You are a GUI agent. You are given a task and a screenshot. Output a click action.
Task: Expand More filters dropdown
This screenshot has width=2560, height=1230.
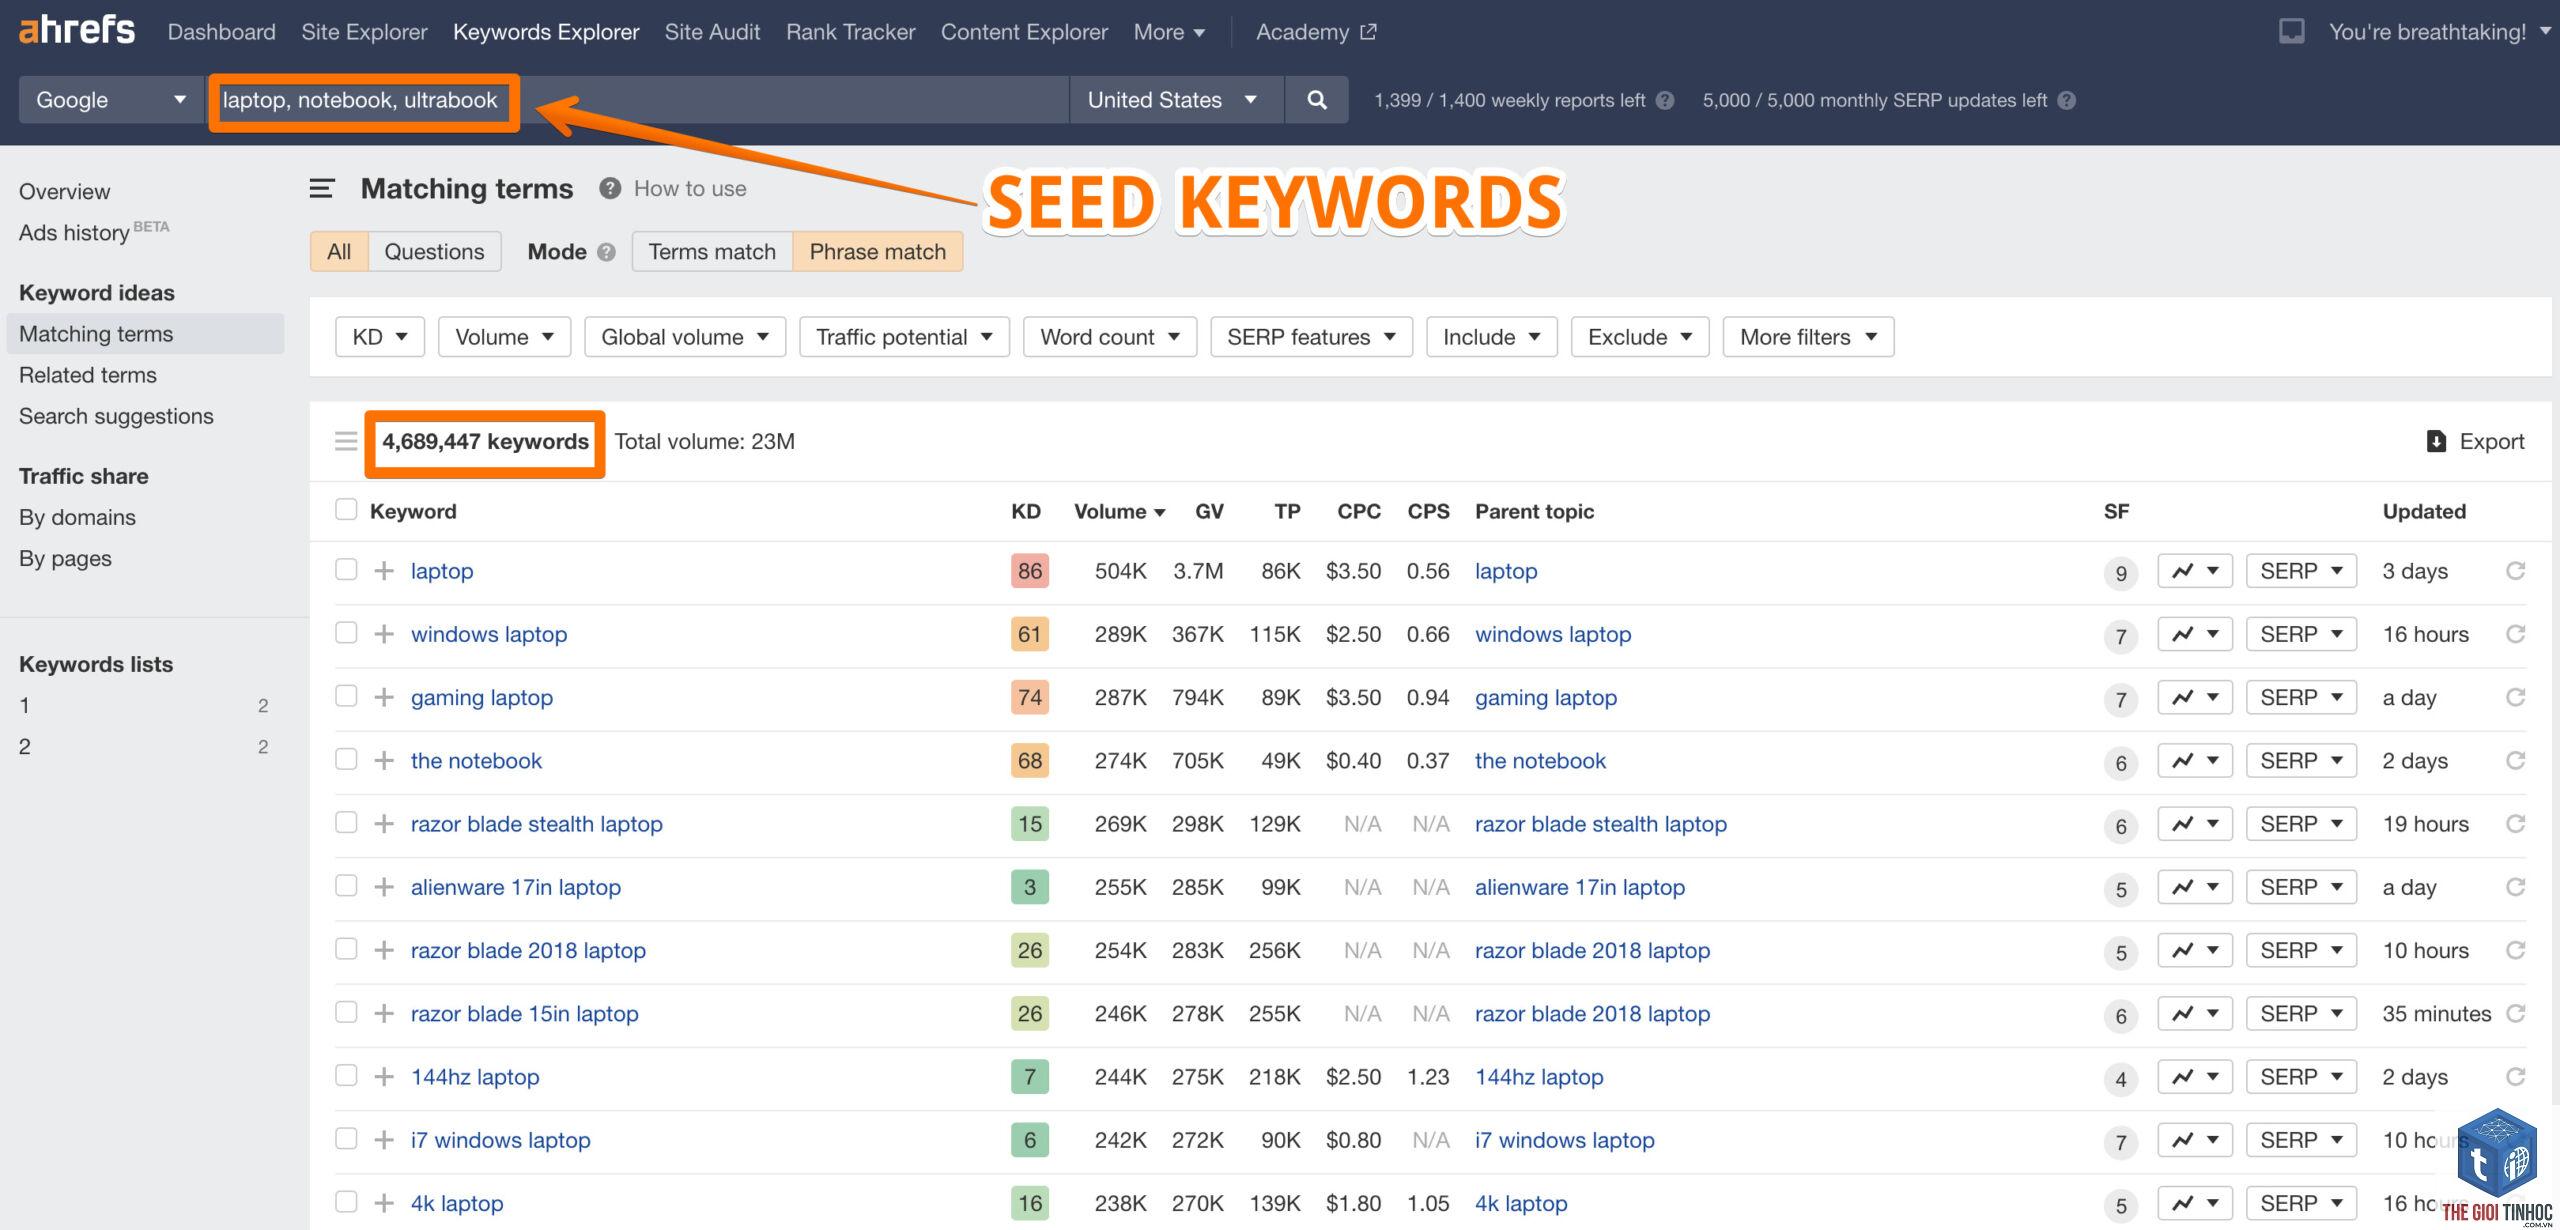1808,337
